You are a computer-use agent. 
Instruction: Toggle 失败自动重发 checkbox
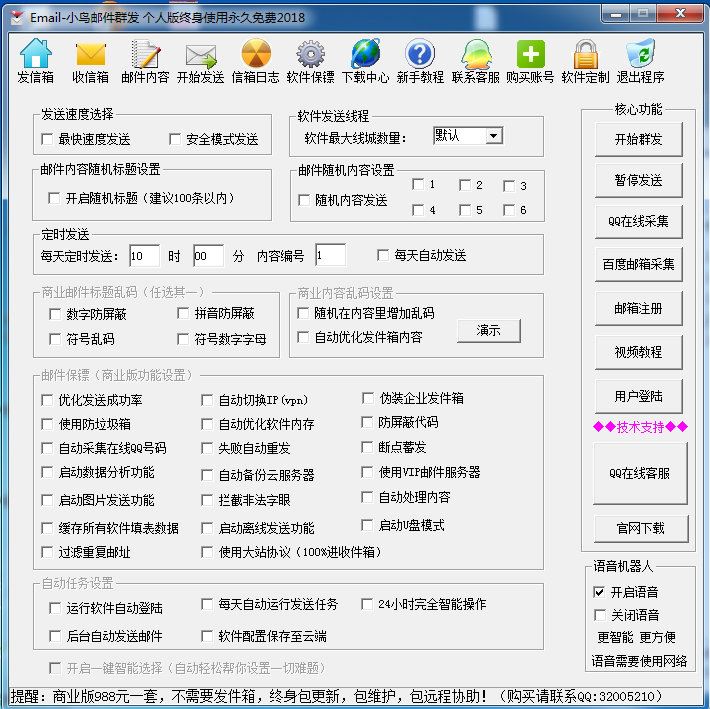(x=207, y=448)
